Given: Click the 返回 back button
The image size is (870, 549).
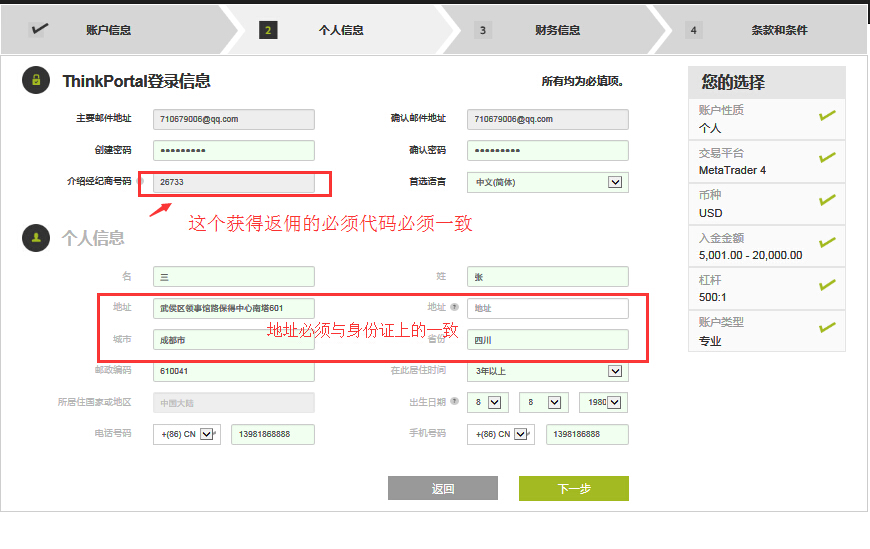Looking at the screenshot, I should pos(443,488).
